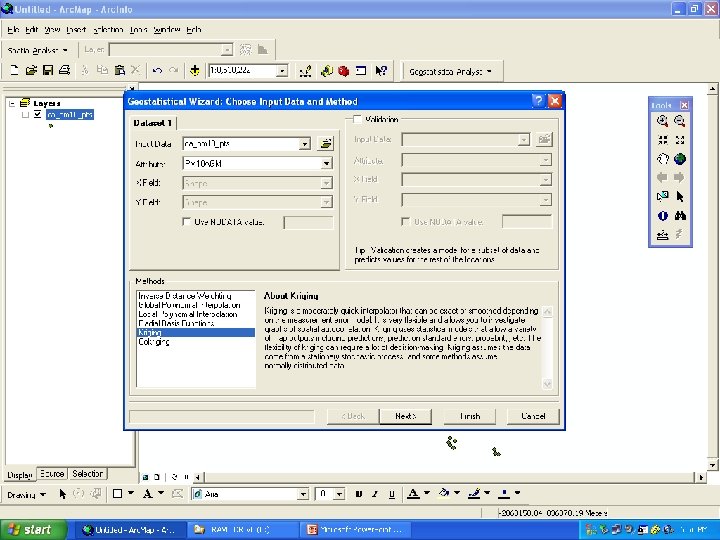Check Use NODATA value in Dataset 1
The width and height of the screenshot is (720, 540).
click(x=186, y=222)
